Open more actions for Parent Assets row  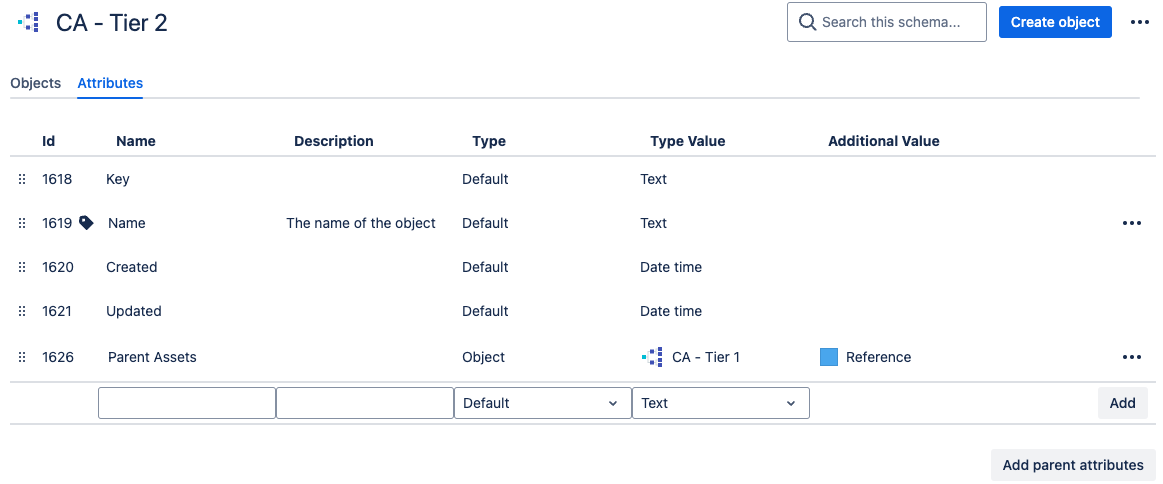point(1131,357)
